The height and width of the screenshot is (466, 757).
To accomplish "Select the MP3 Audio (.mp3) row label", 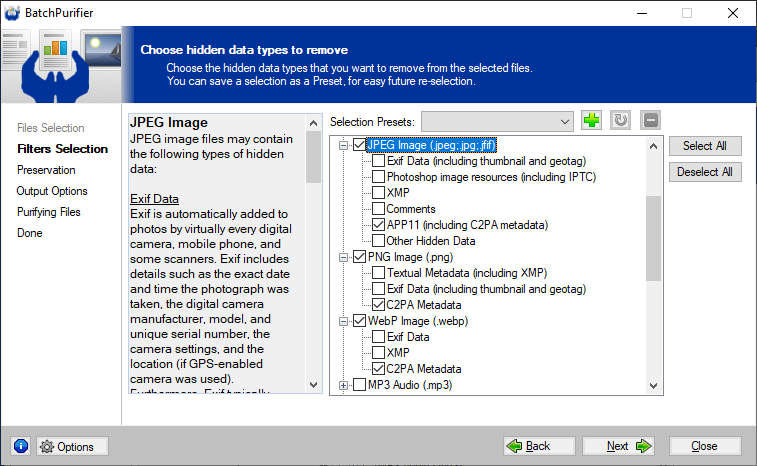I will click(x=410, y=385).
